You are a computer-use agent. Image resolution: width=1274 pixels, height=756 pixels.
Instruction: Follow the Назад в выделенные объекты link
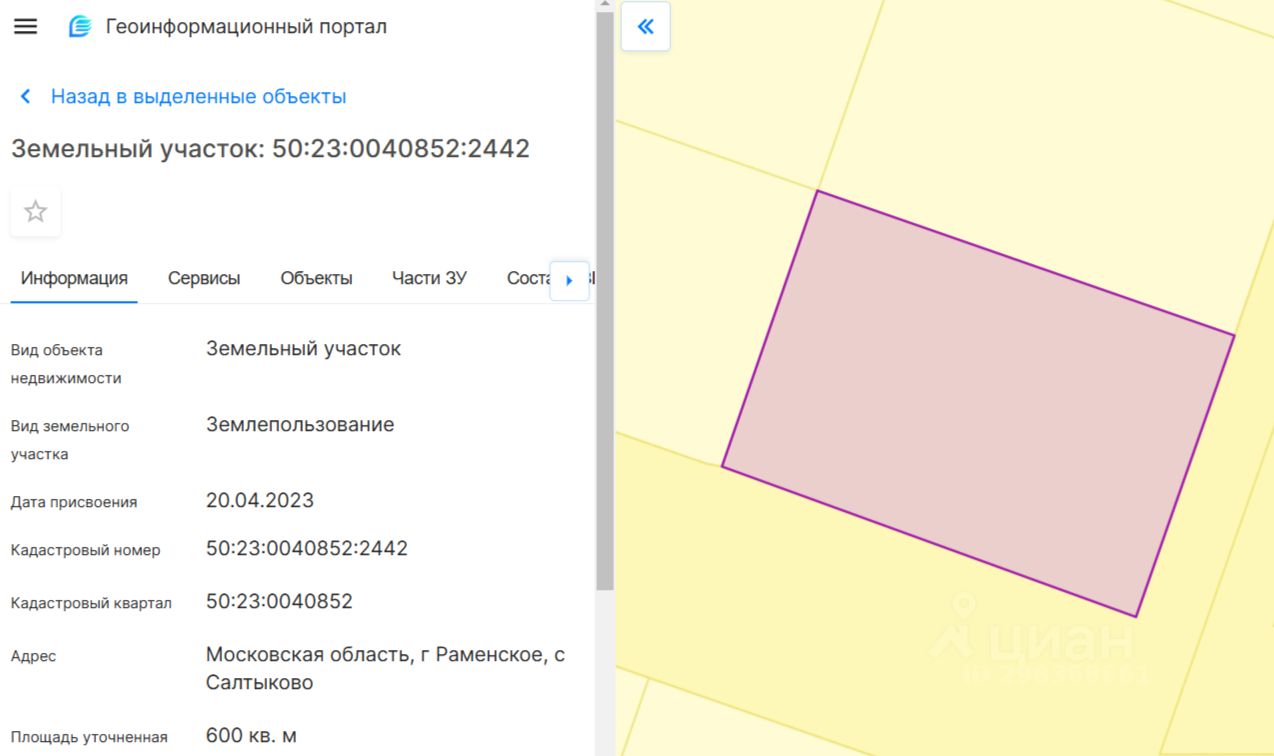point(198,97)
